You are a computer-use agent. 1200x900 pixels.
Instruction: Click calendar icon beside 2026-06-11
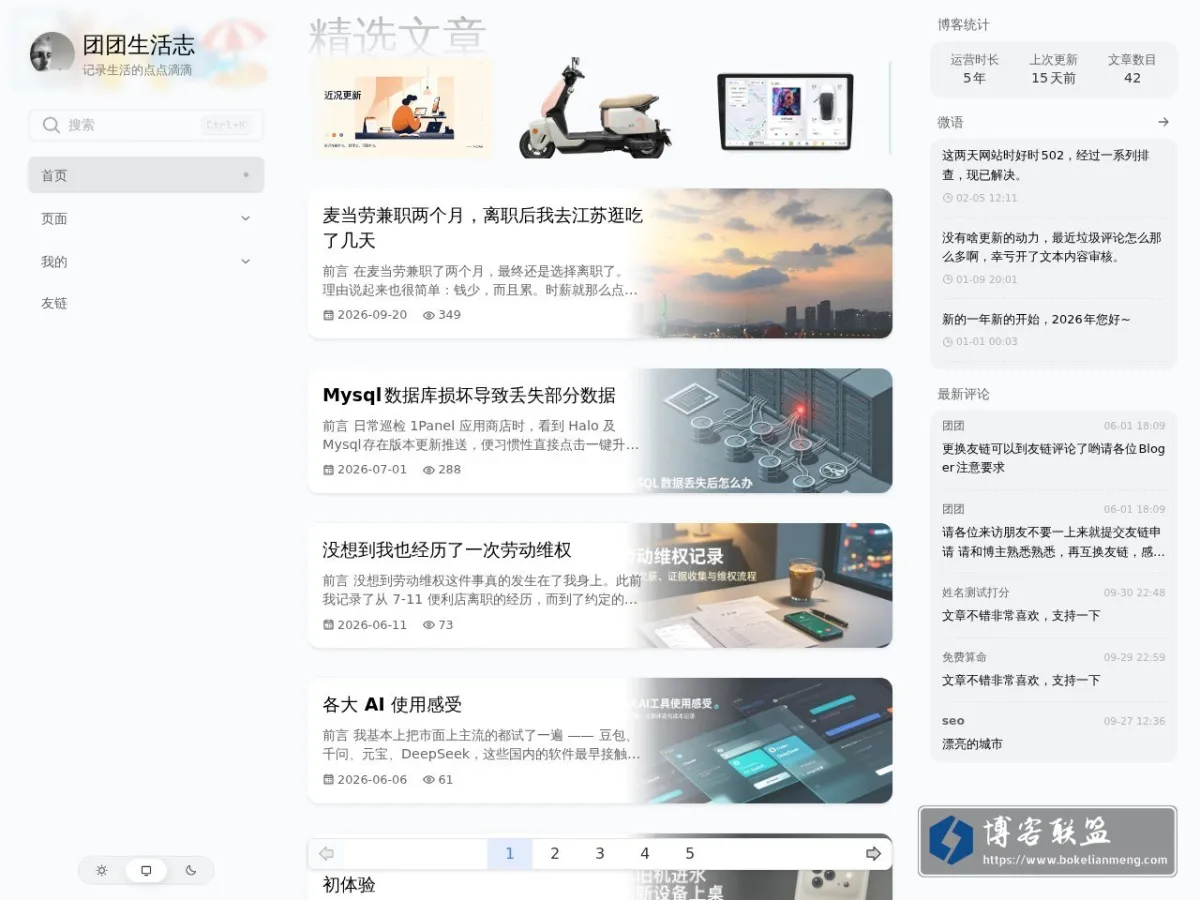pos(328,625)
